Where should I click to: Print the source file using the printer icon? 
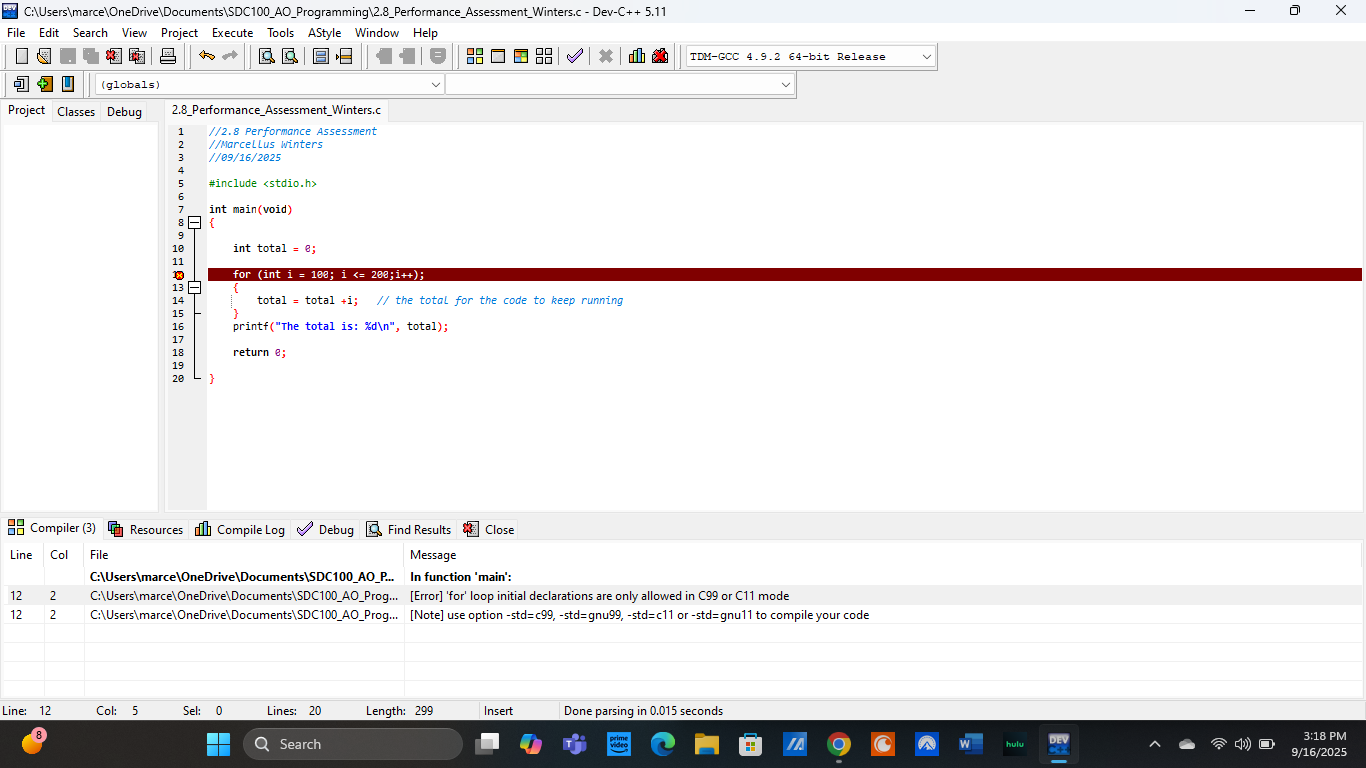(168, 56)
